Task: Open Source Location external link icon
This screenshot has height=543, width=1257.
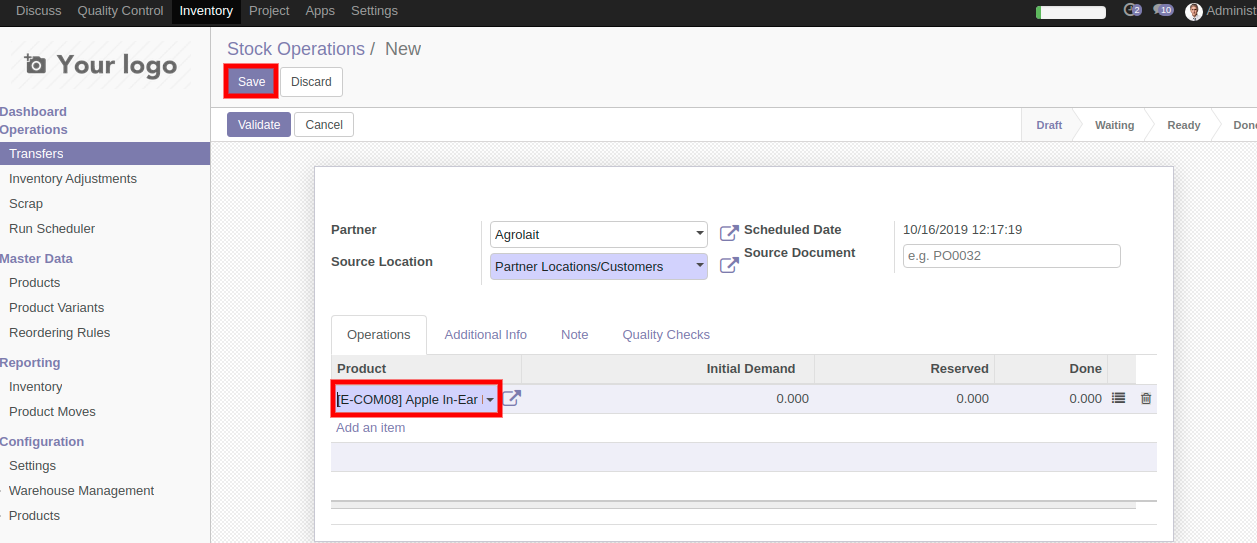Action: pyautogui.click(x=729, y=265)
